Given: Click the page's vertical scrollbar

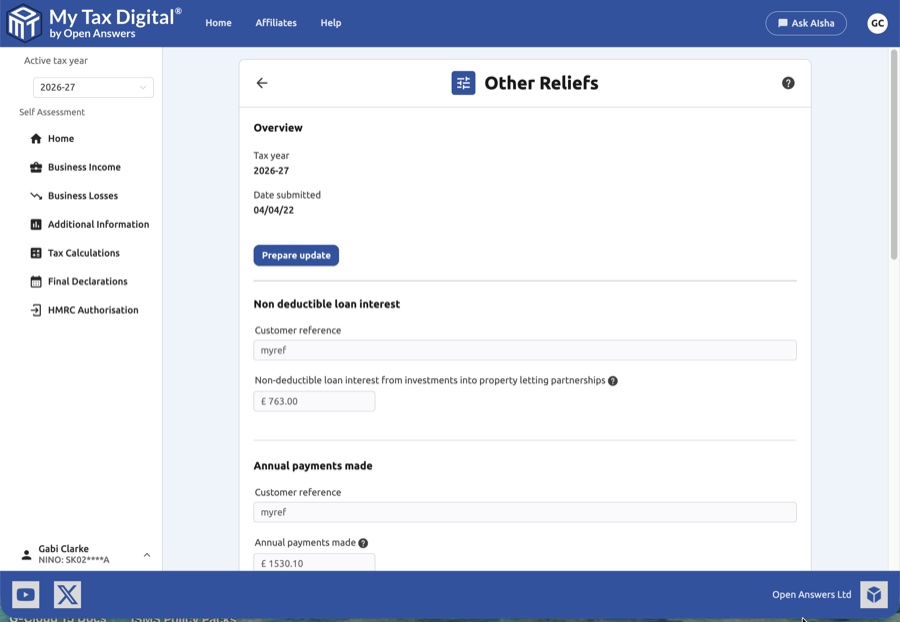Looking at the screenshot, I should tap(893, 150).
